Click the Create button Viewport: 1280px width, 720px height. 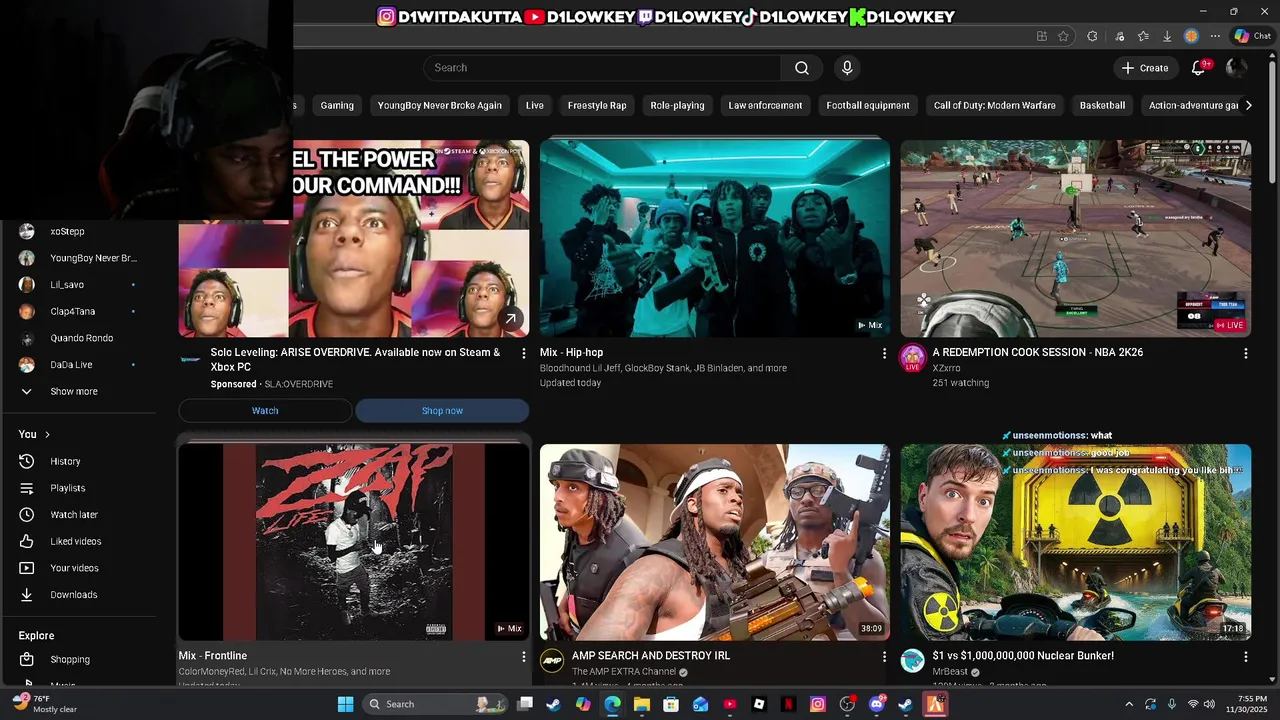point(1145,68)
